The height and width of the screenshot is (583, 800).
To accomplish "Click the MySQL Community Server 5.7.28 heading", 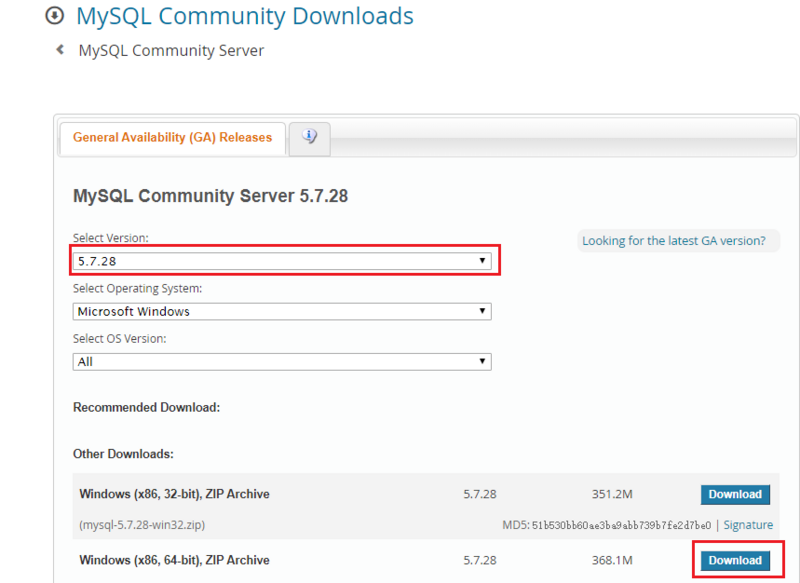I will [x=210, y=196].
